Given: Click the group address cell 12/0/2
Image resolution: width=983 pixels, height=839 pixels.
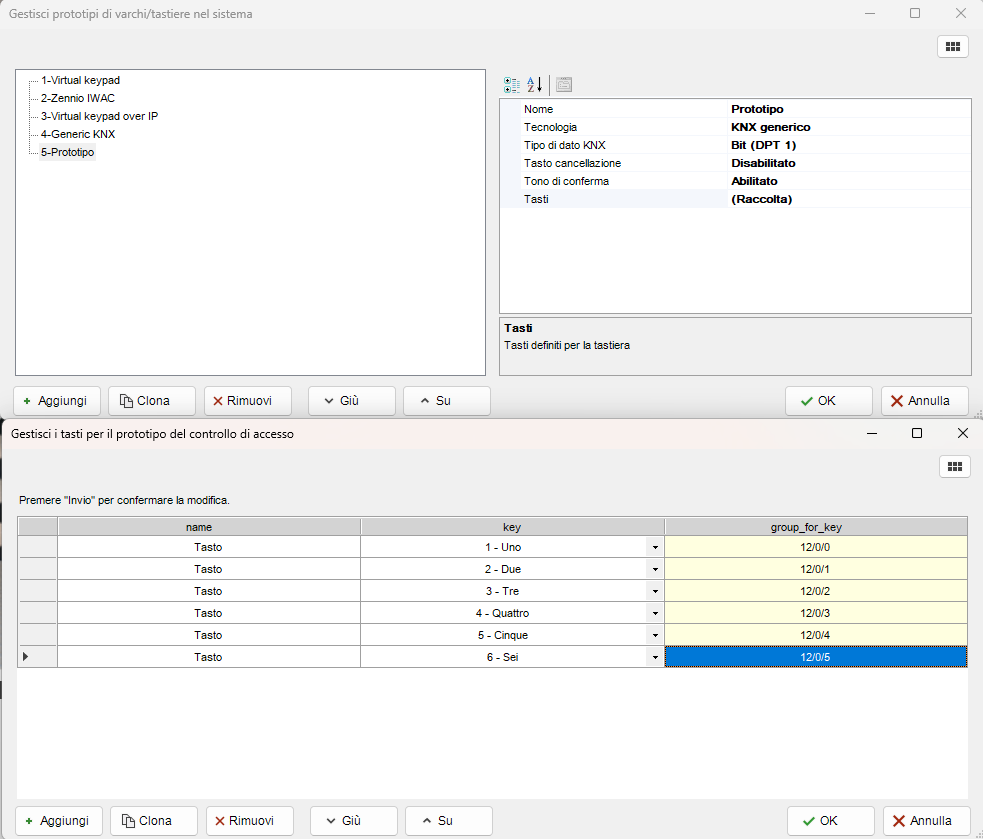Looking at the screenshot, I should pyautogui.click(x=815, y=591).
